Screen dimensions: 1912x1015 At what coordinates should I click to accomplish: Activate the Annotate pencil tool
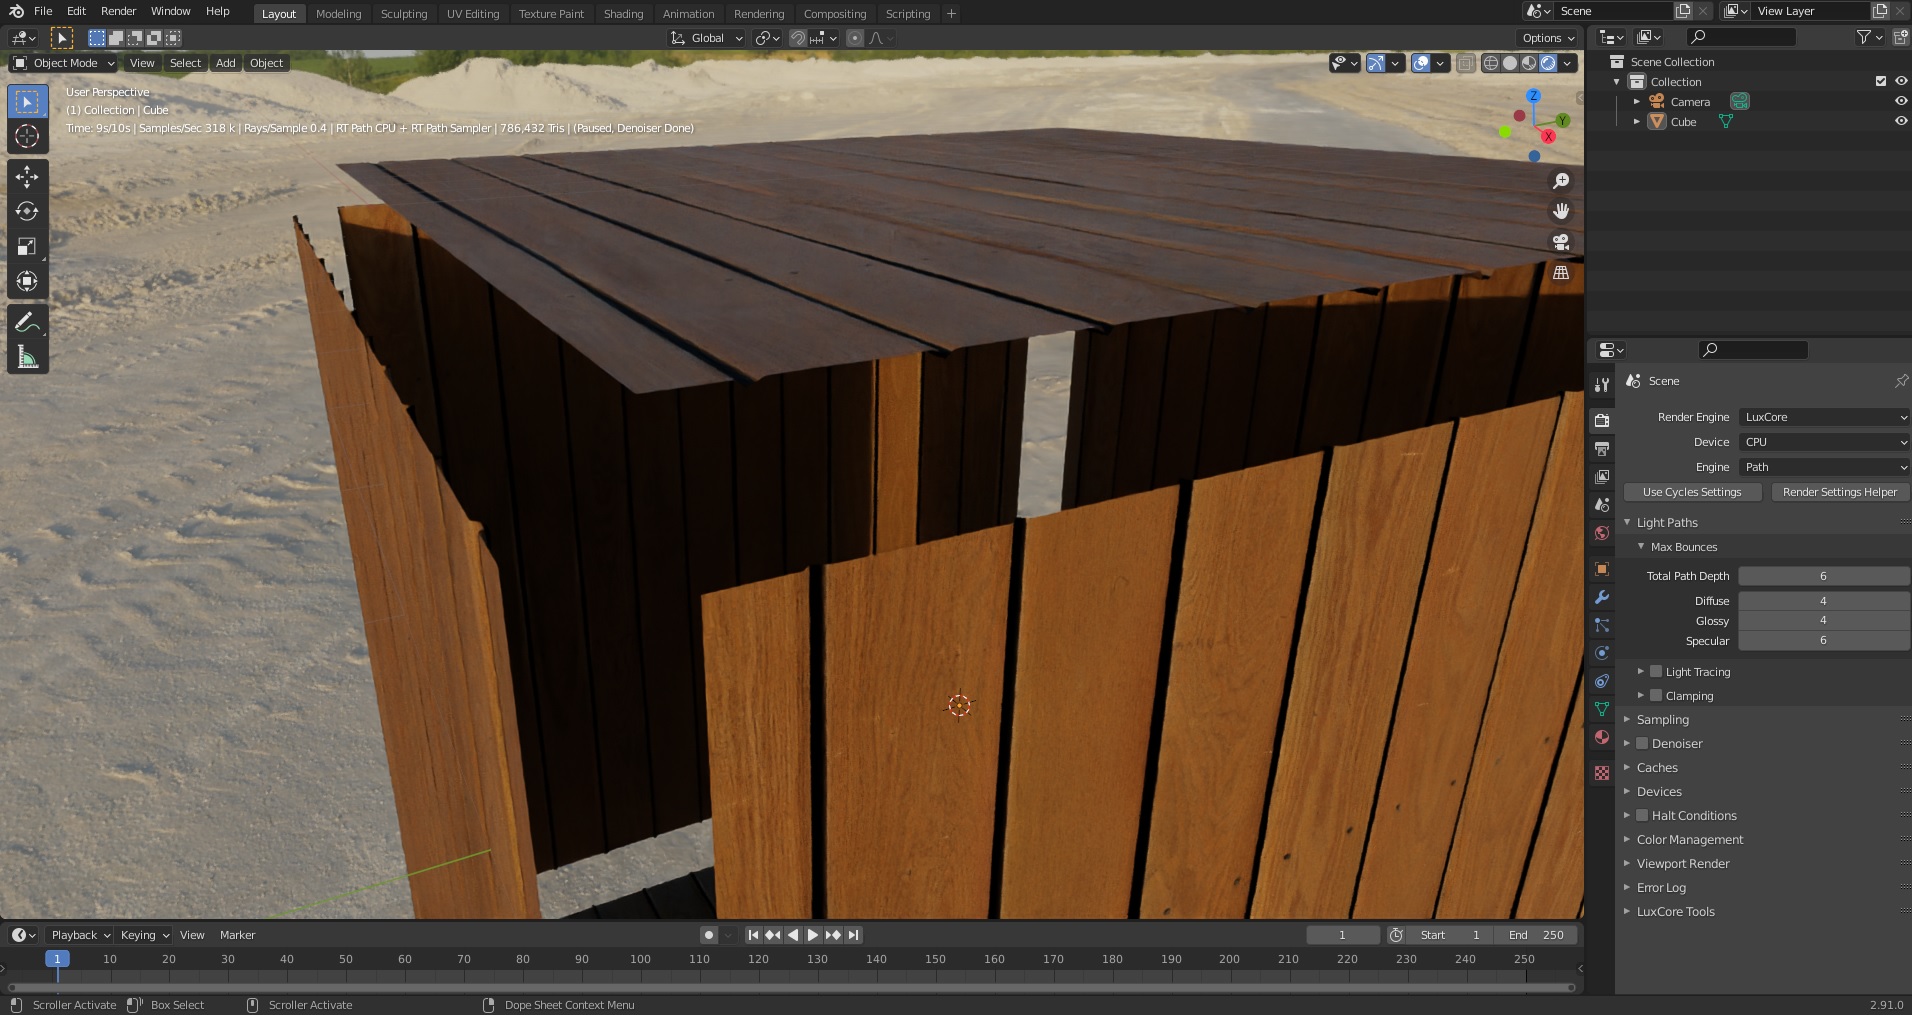point(27,322)
